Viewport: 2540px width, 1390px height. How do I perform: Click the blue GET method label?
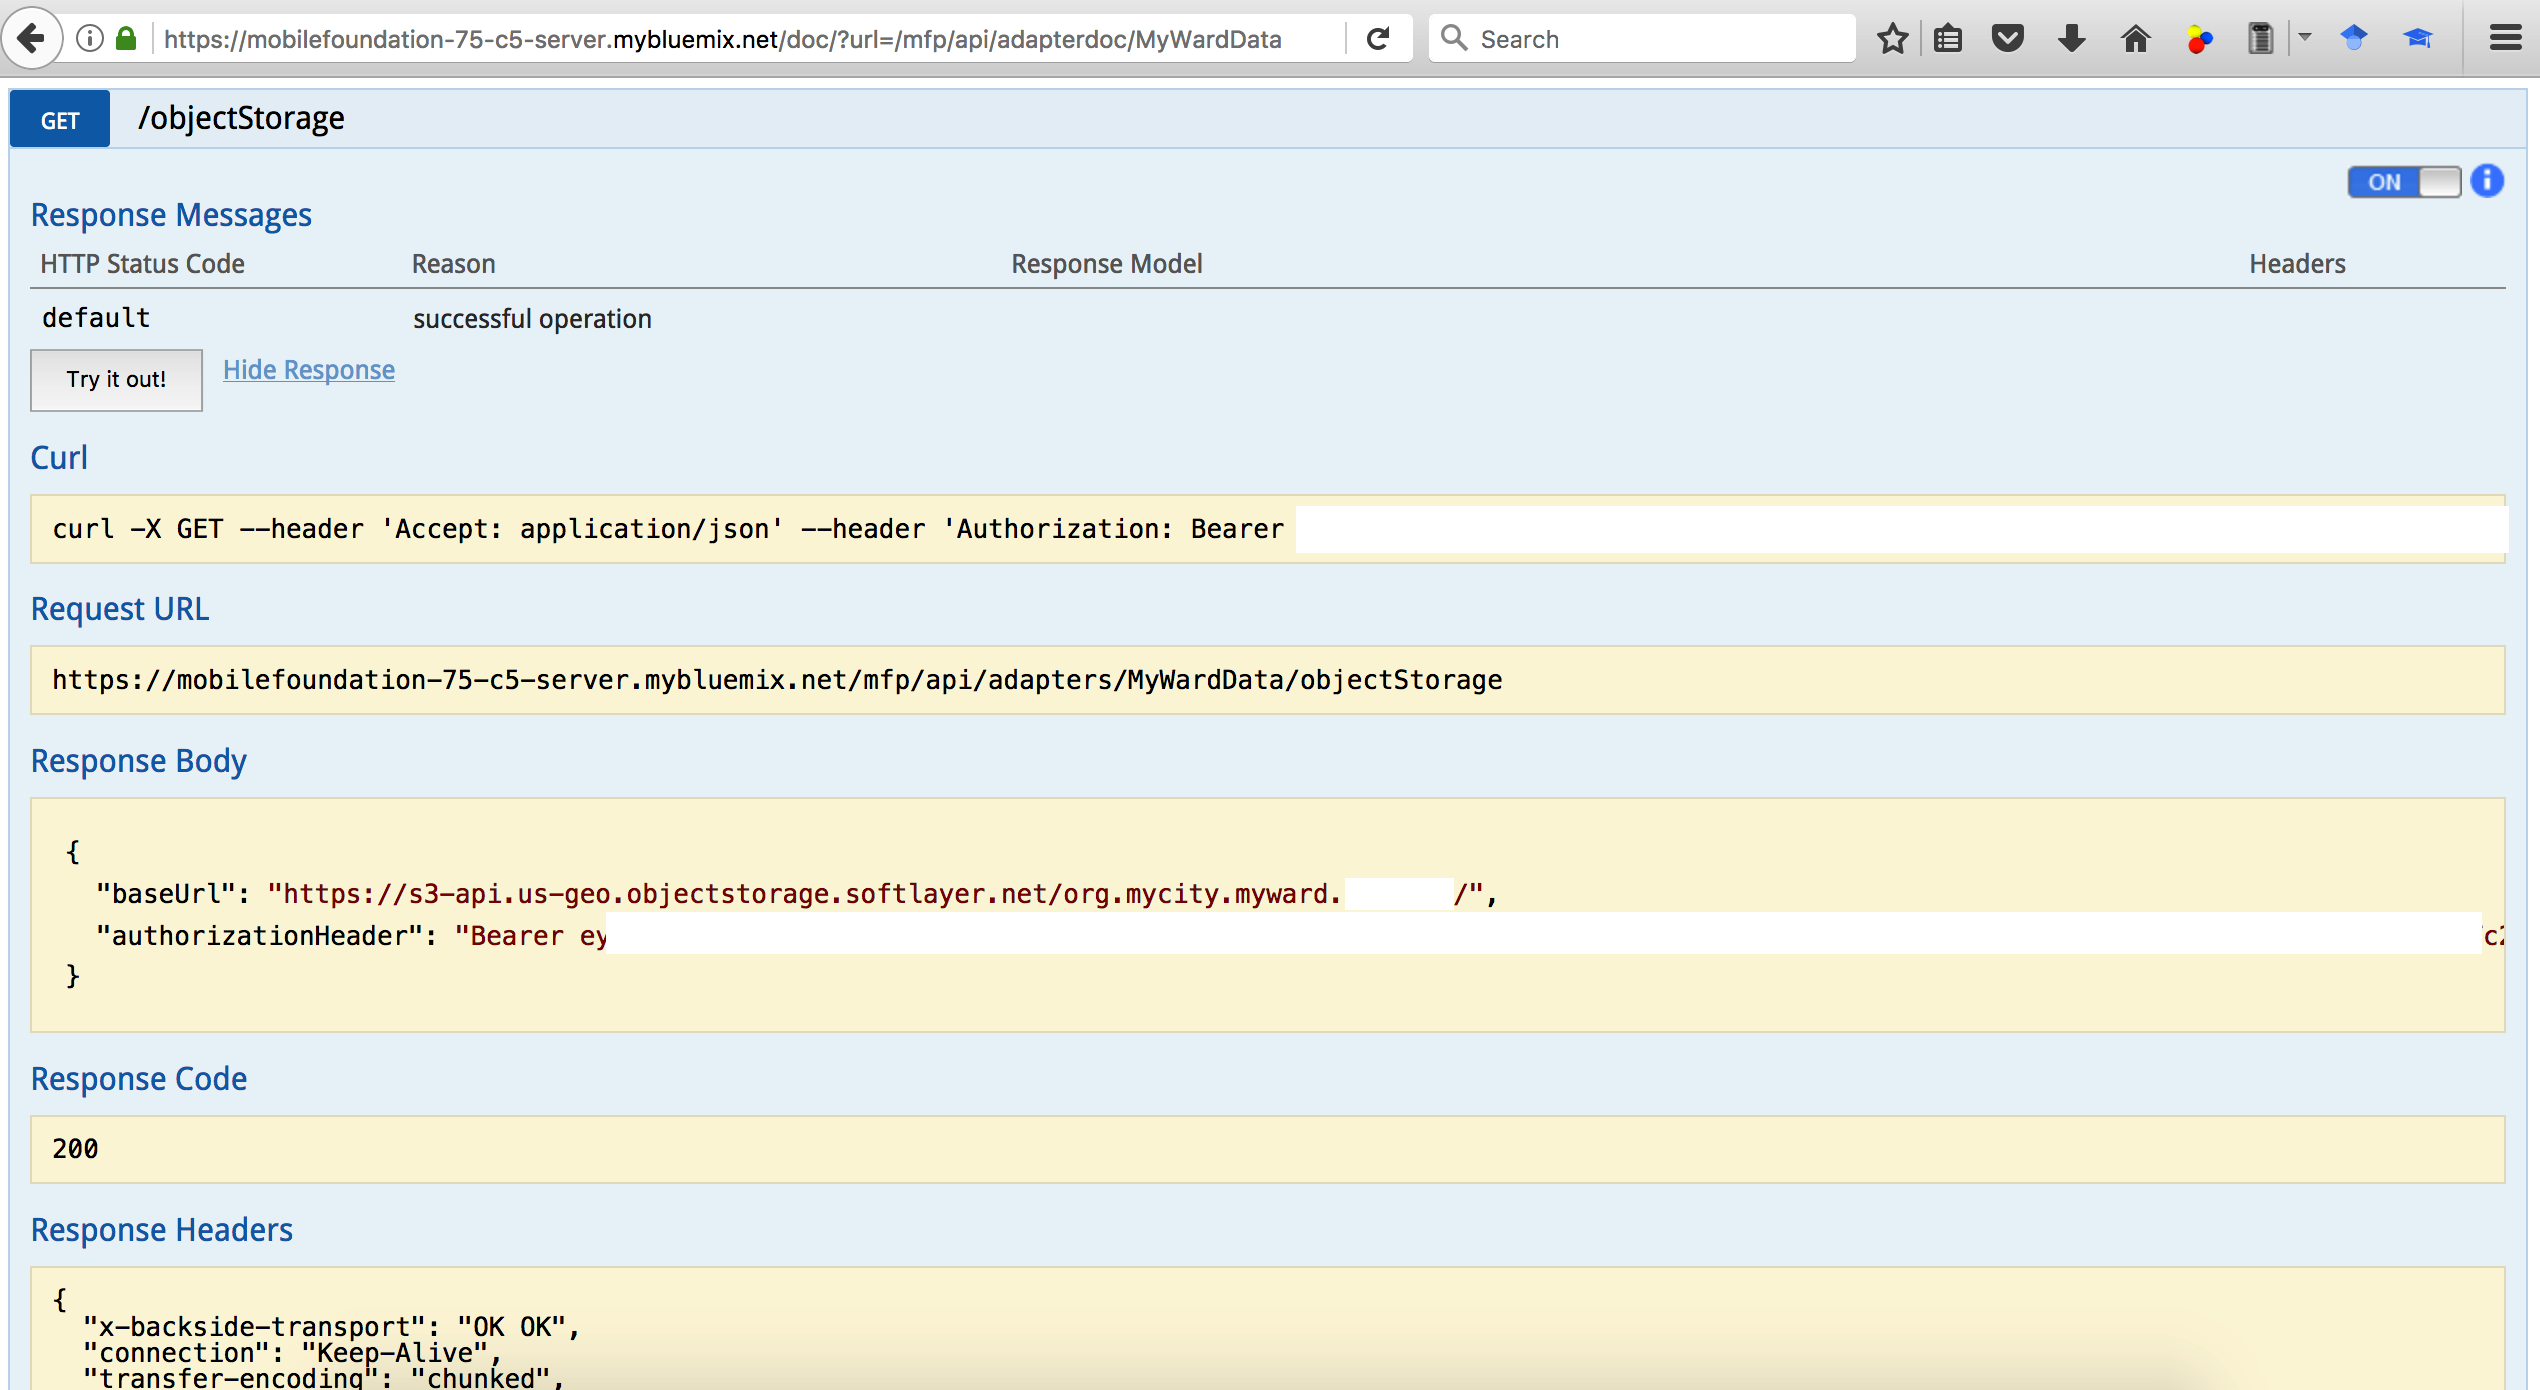tap(60, 120)
